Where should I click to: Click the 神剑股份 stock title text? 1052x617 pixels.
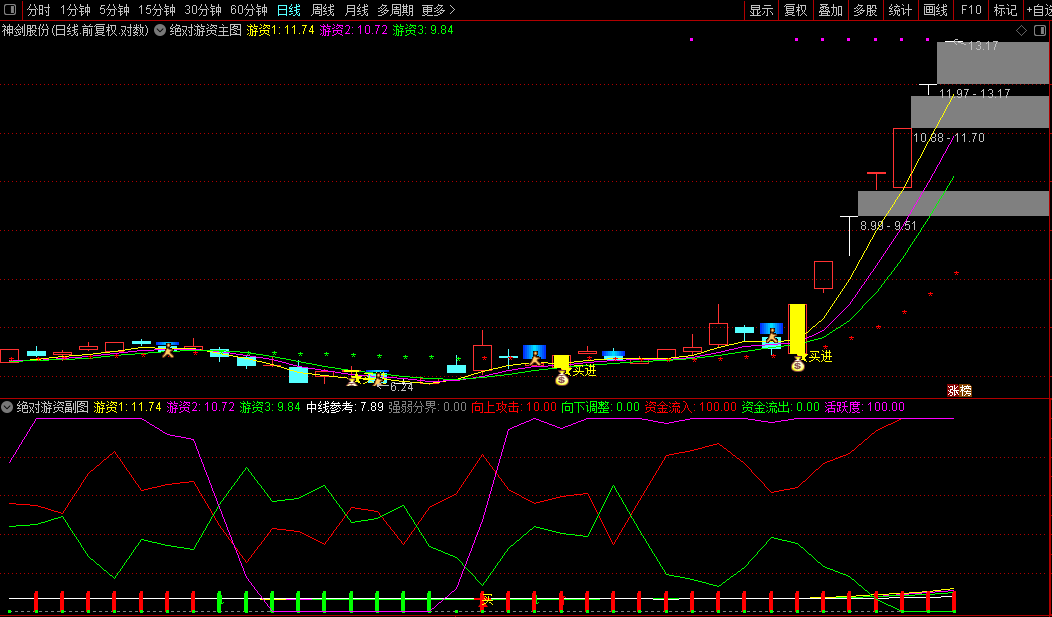pyautogui.click(x=75, y=30)
